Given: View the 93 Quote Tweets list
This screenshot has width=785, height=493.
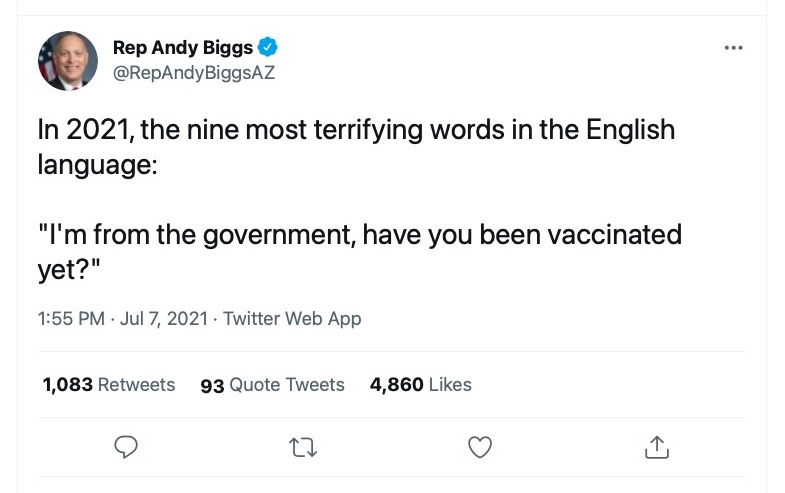Looking at the screenshot, I should tap(272, 385).
